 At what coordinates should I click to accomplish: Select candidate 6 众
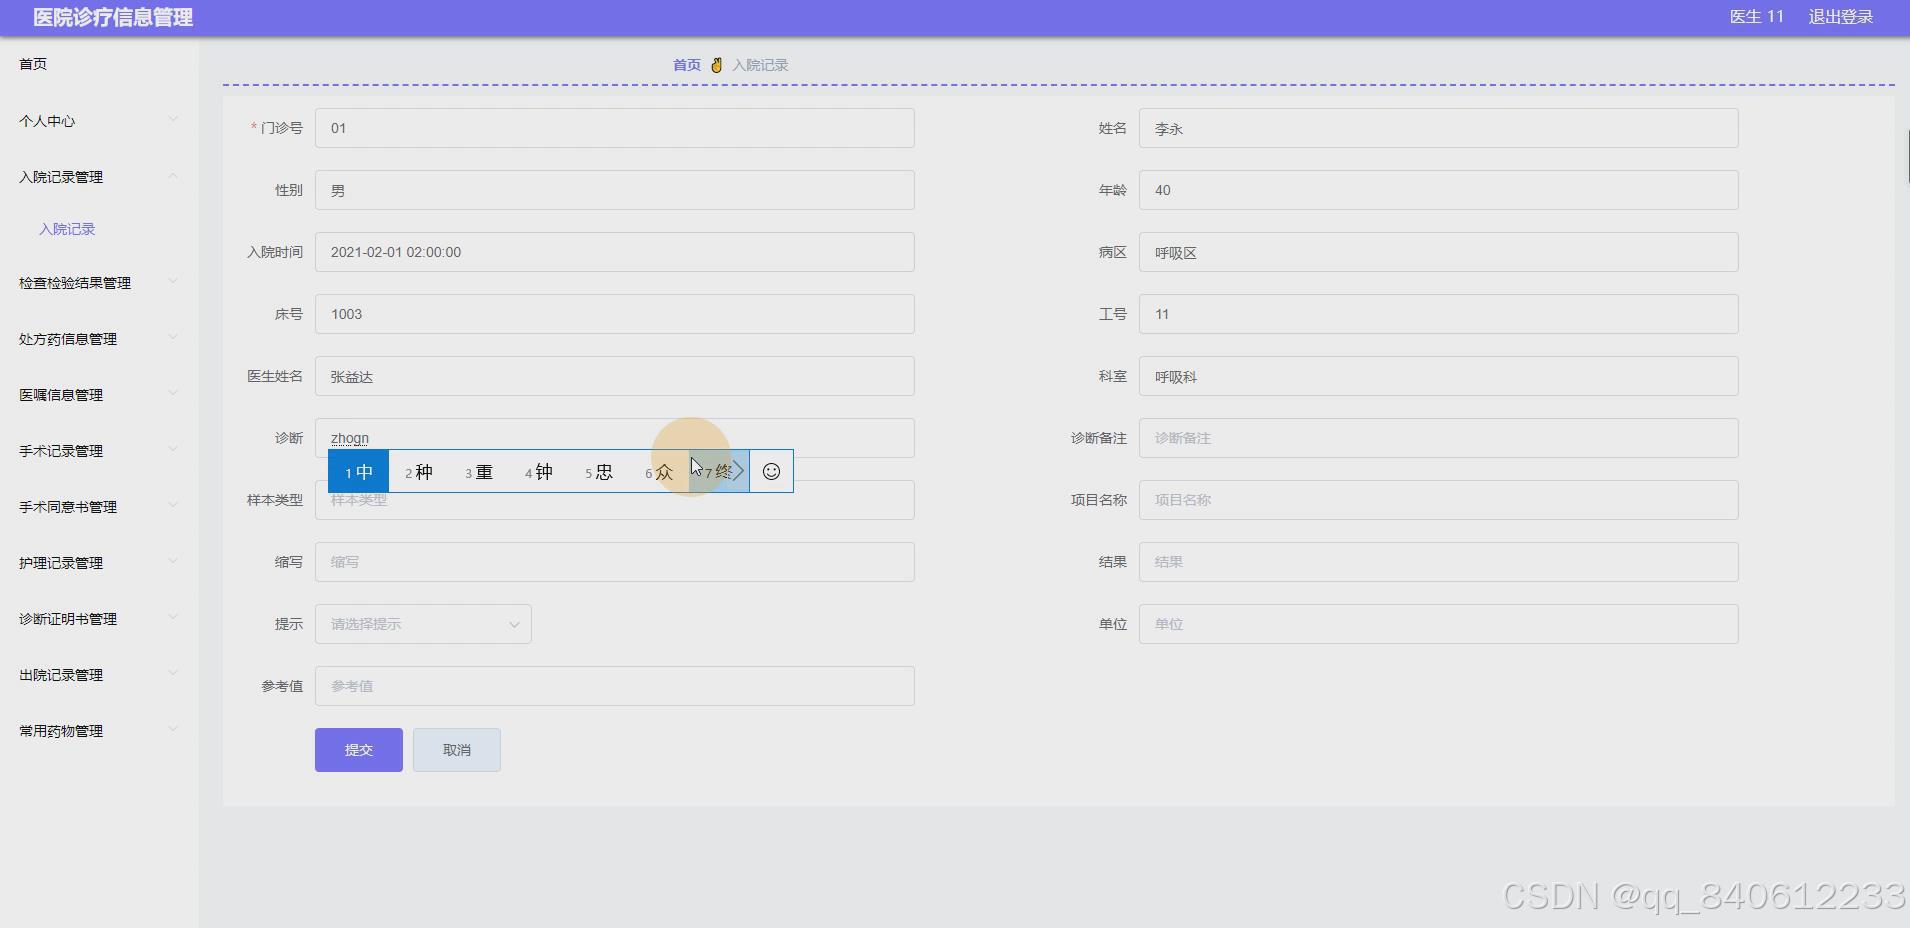pyautogui.click(x=659, y=472)
